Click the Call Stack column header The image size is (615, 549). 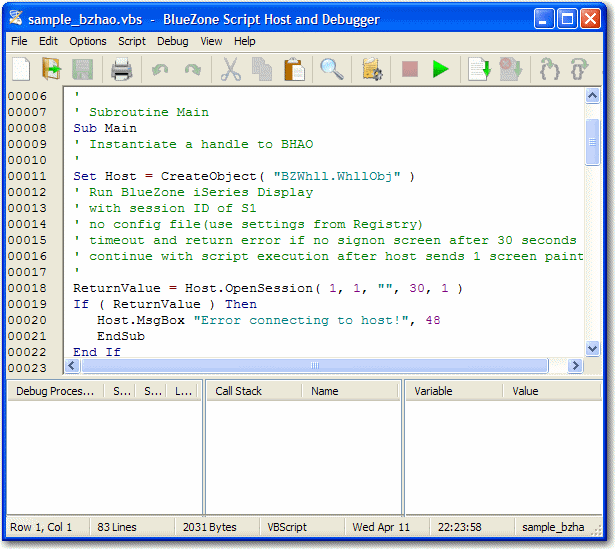tap(254, 391)
